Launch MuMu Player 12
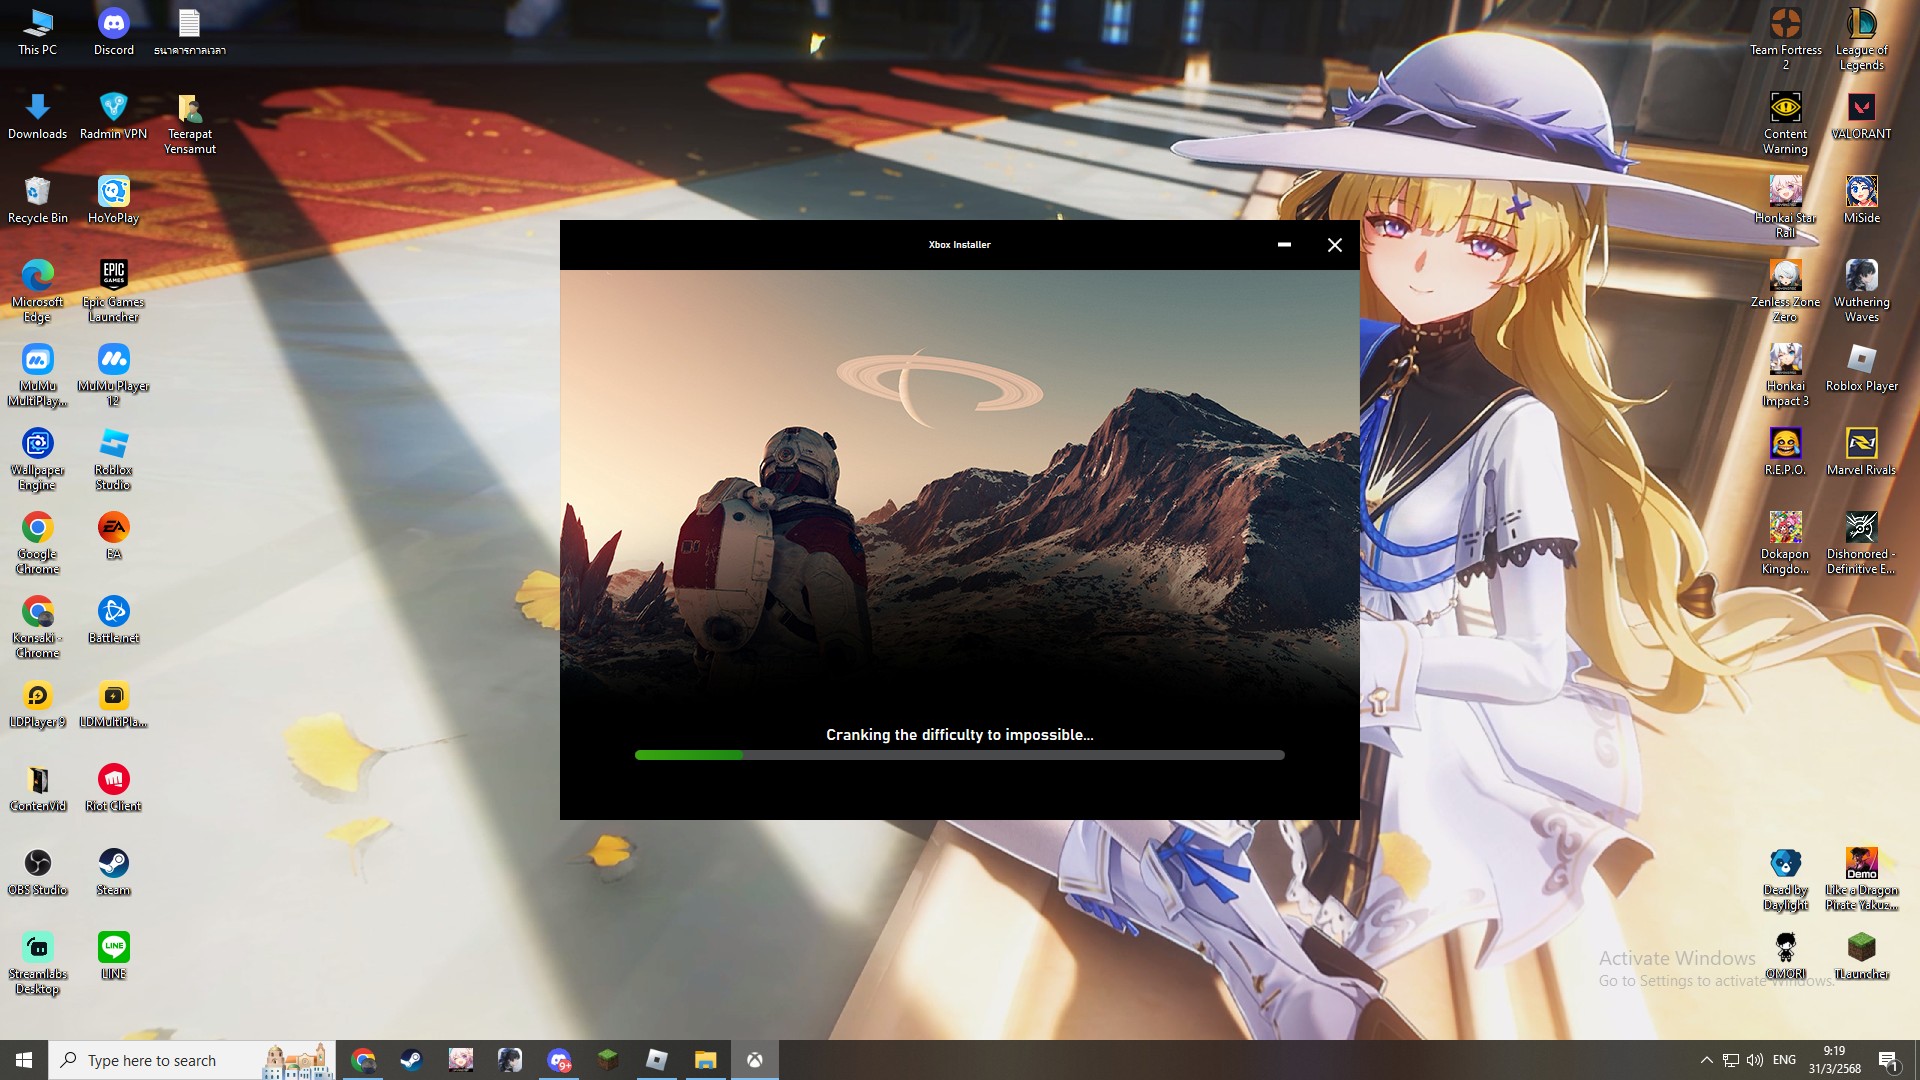 [x=113, y=375]
